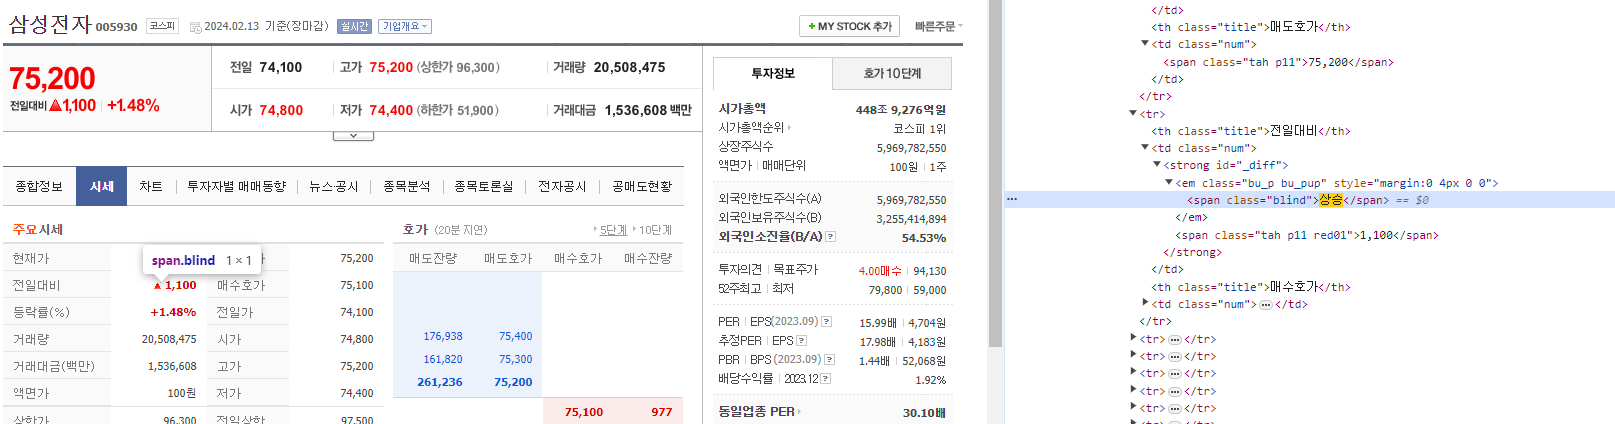Click the 동일업종 PER link

tap(759, 412)
